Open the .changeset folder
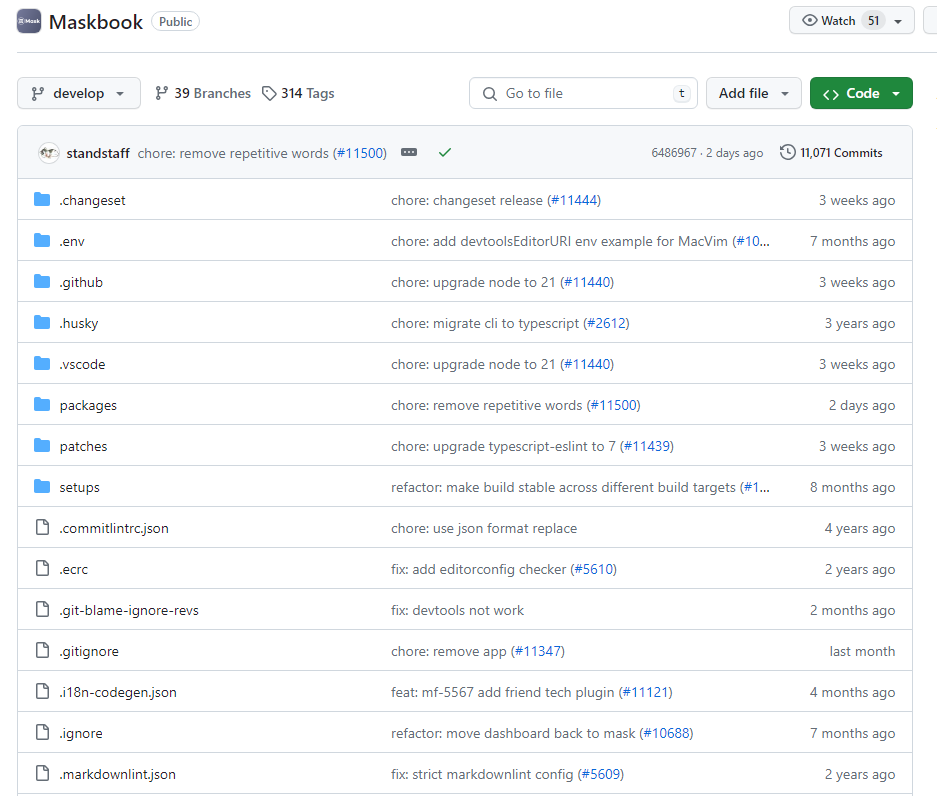The height and width of the screenshot is (796, 937). 93,200
